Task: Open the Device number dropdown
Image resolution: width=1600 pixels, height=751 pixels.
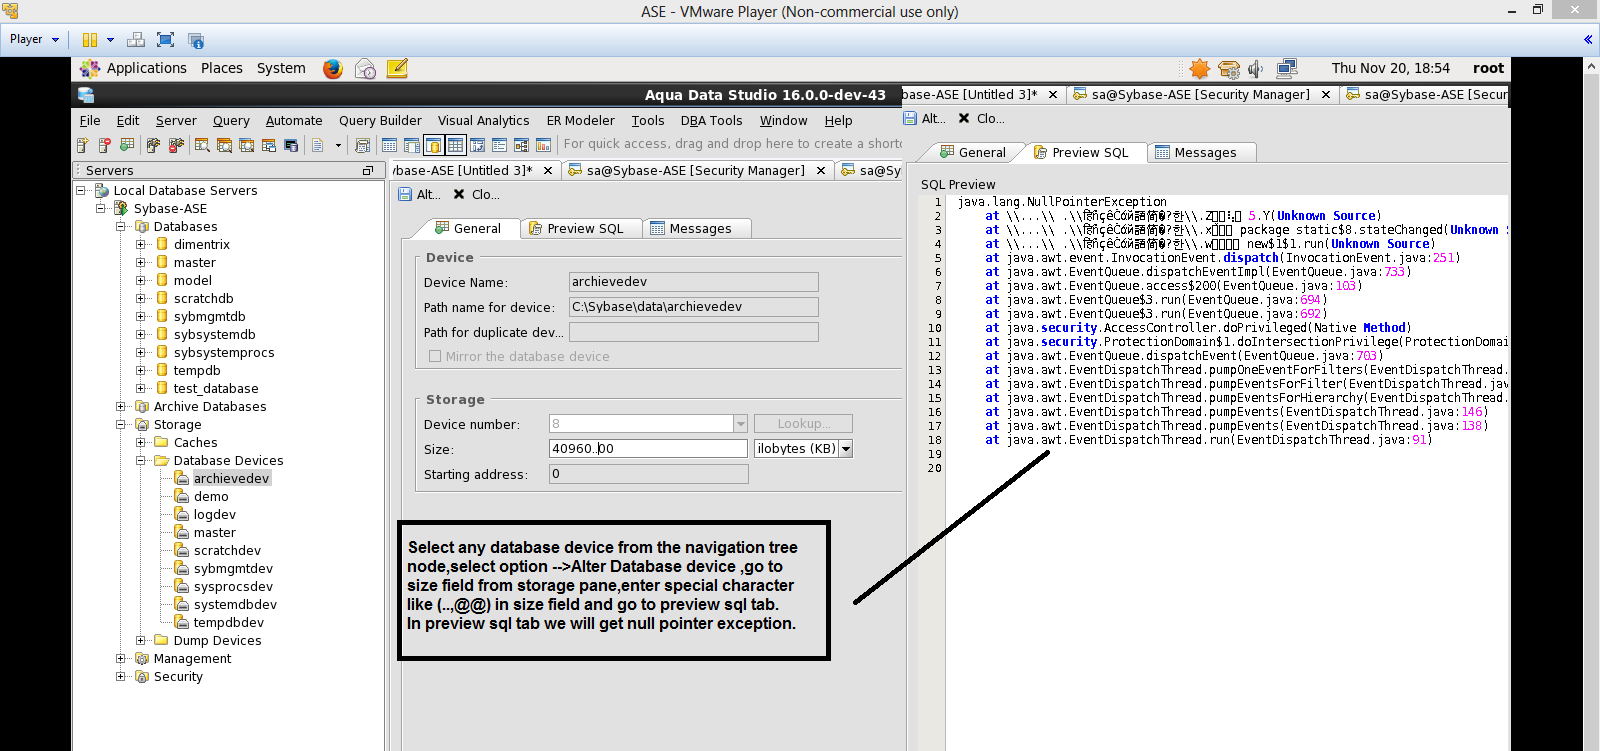Action: [741, 424]
